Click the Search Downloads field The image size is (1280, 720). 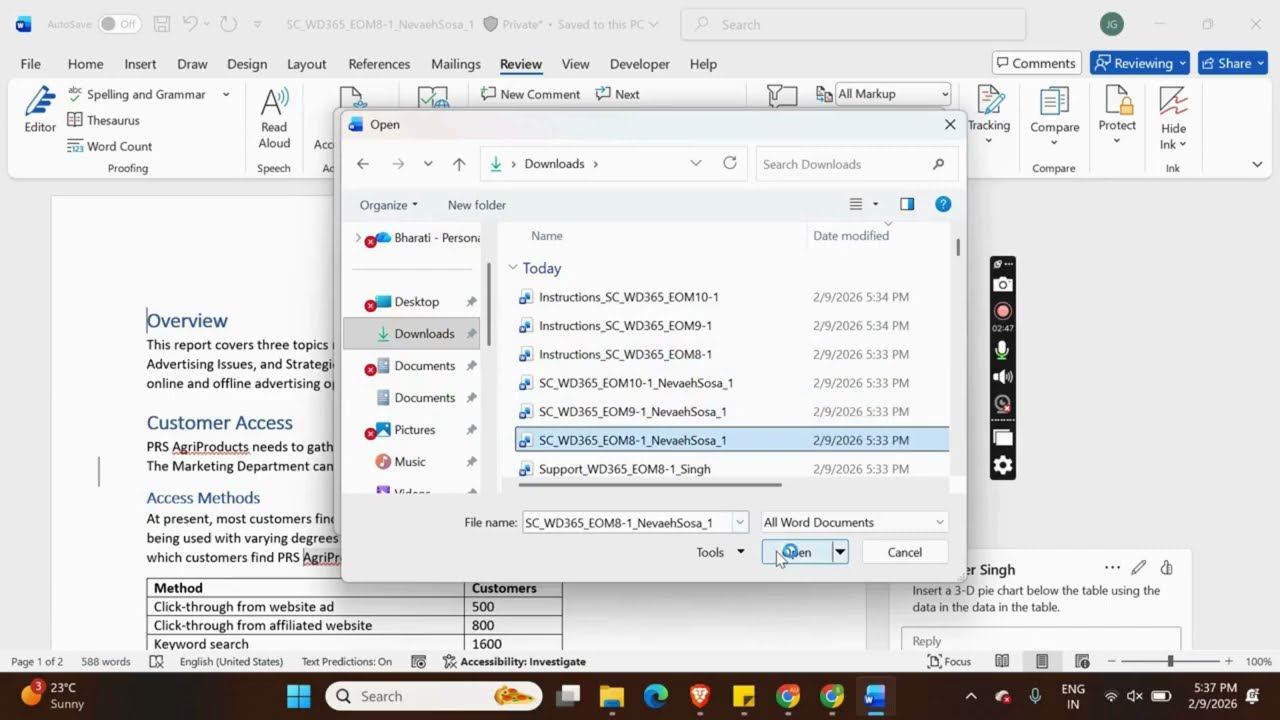(x=855, y=164)
